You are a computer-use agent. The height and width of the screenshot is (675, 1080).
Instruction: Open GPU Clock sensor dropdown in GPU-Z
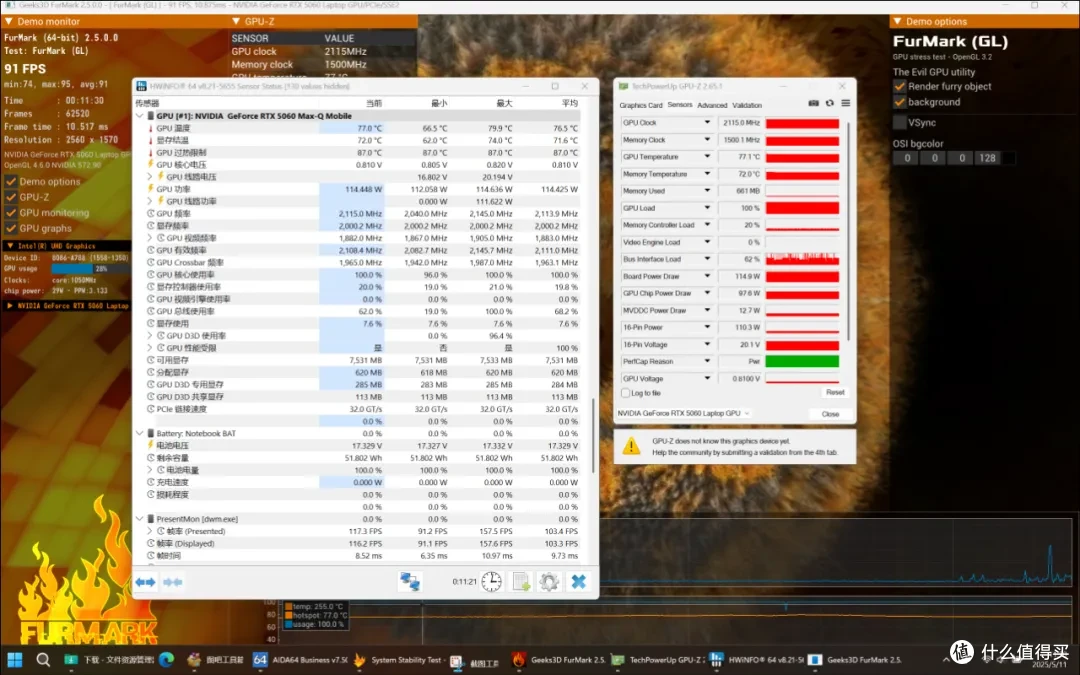(x=707, y=123)
